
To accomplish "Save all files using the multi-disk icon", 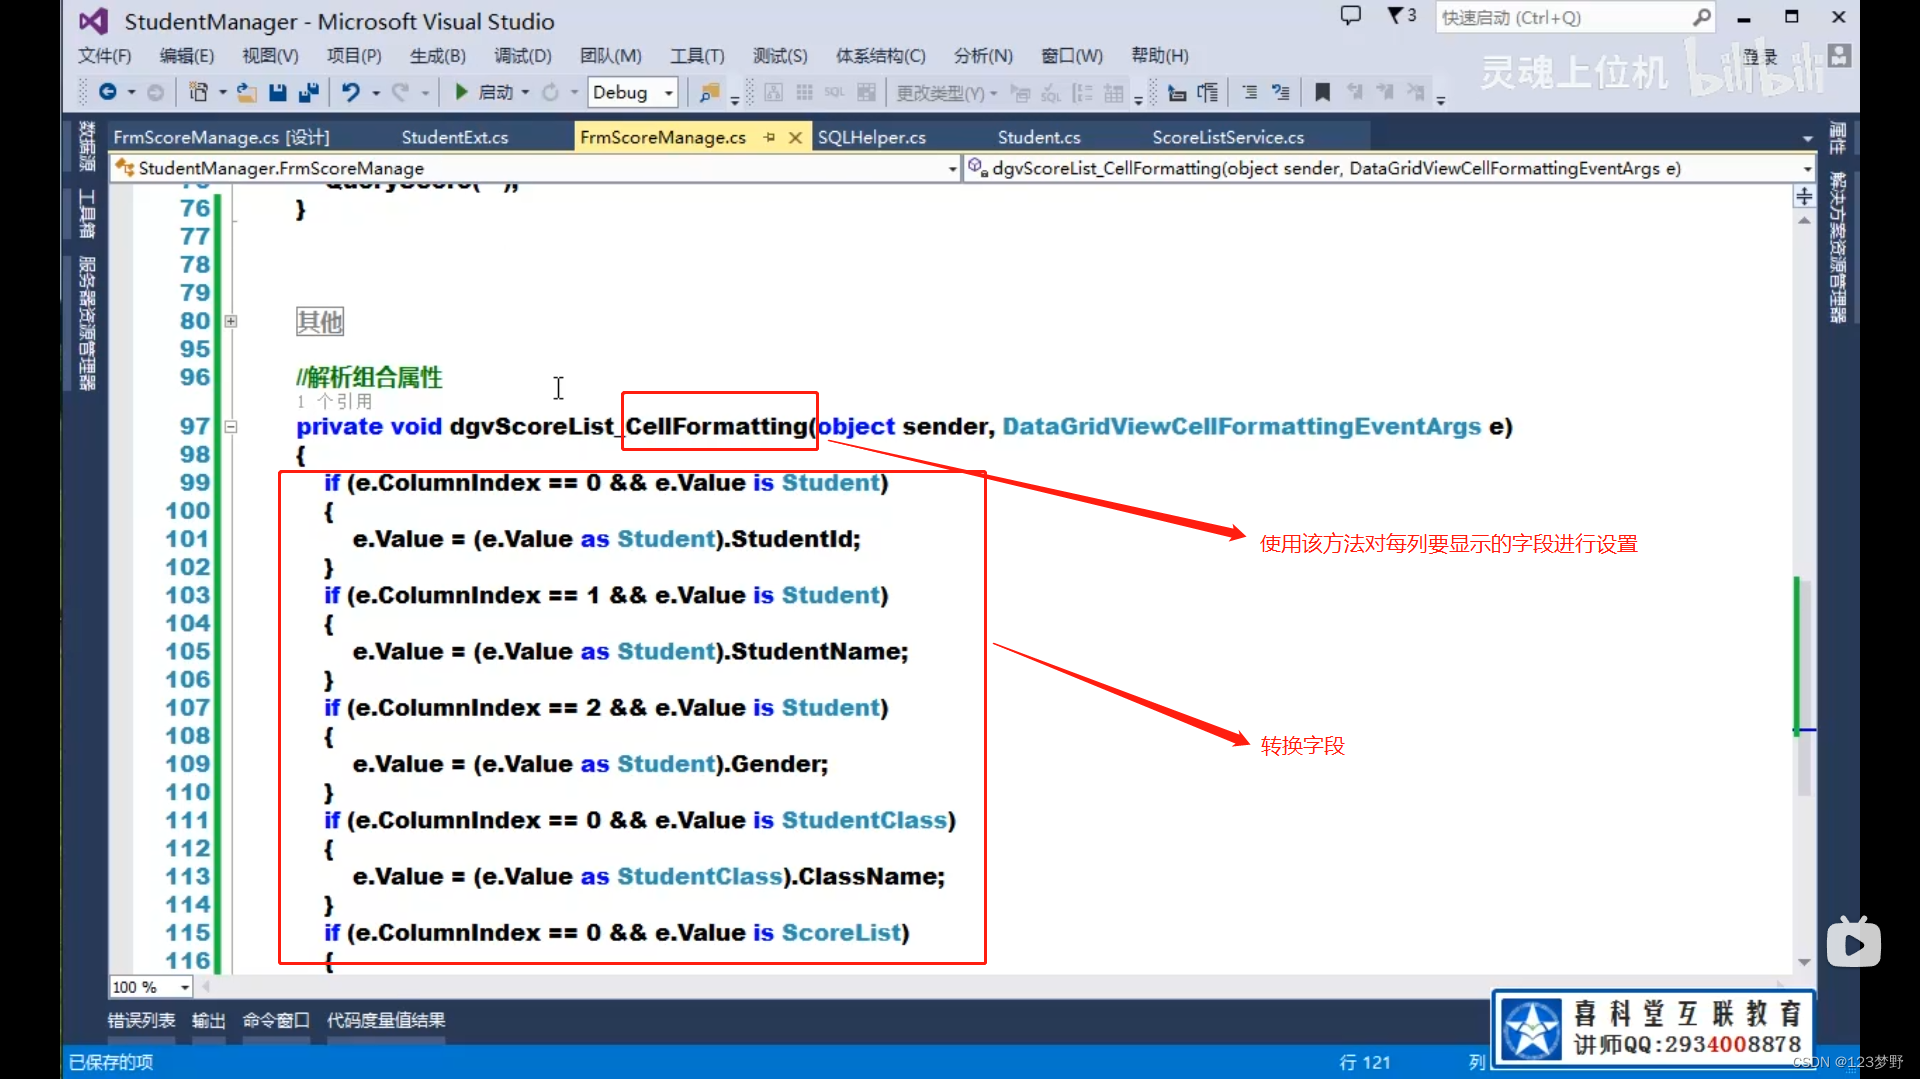I will tap(309, 92).
